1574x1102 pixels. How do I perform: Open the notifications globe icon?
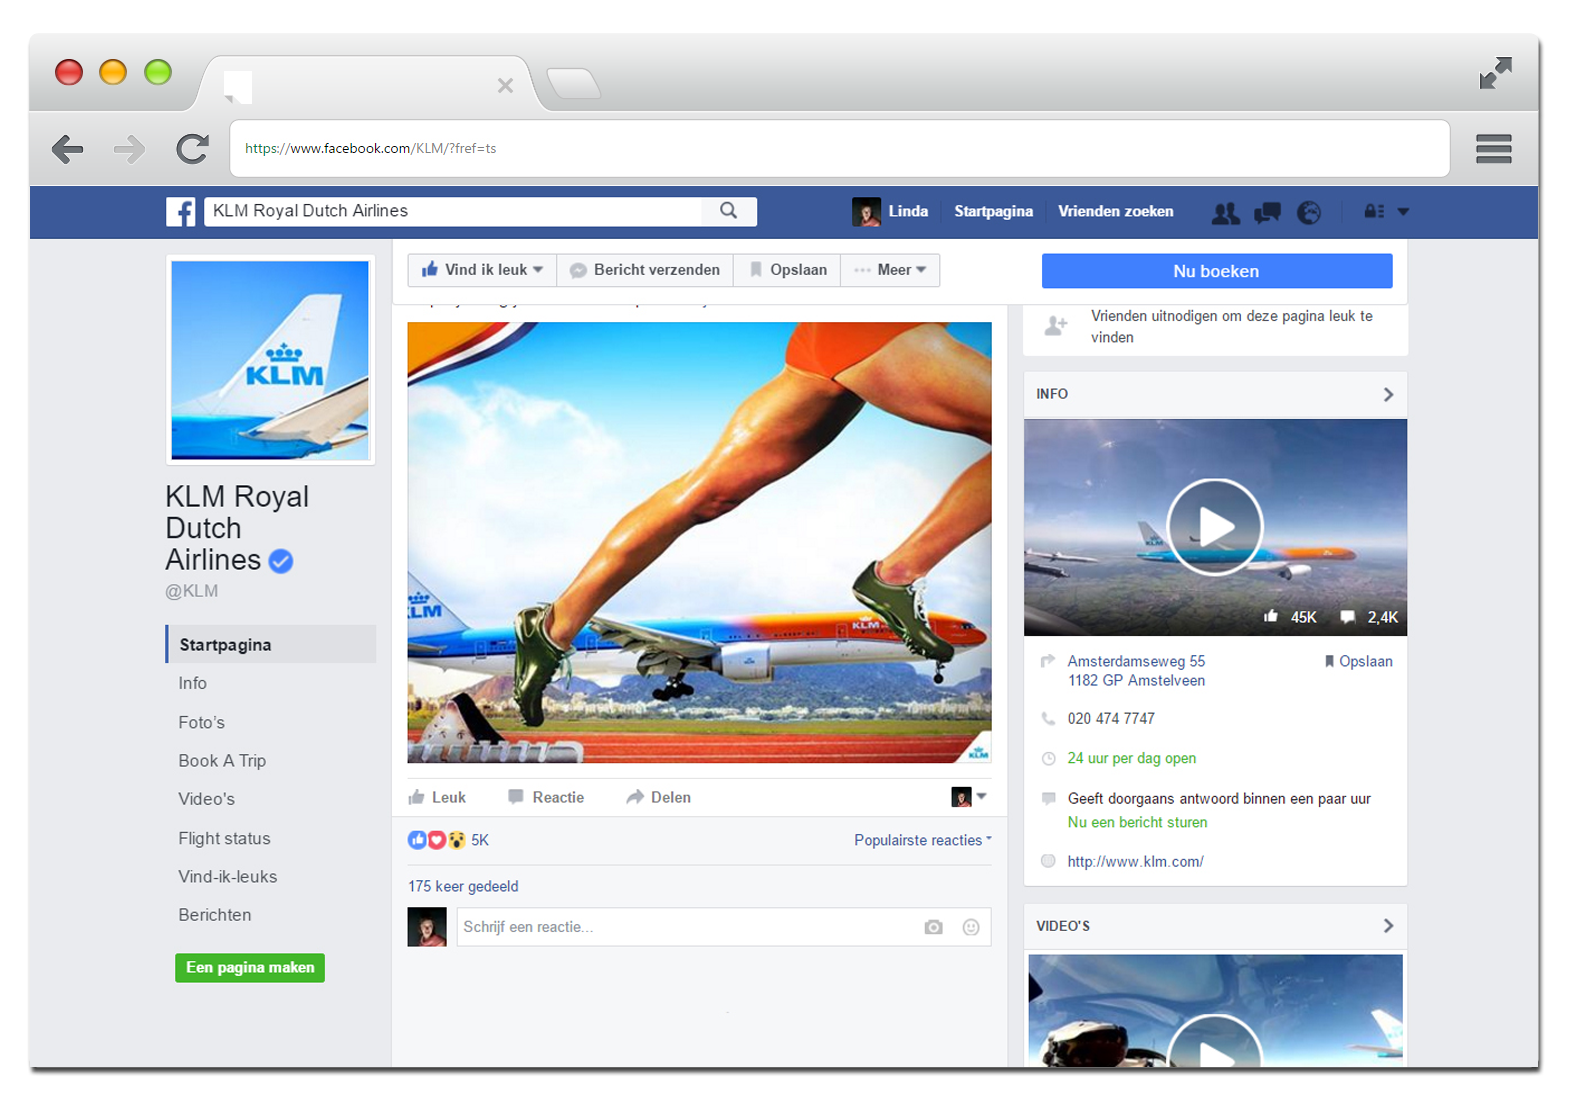1309,212
